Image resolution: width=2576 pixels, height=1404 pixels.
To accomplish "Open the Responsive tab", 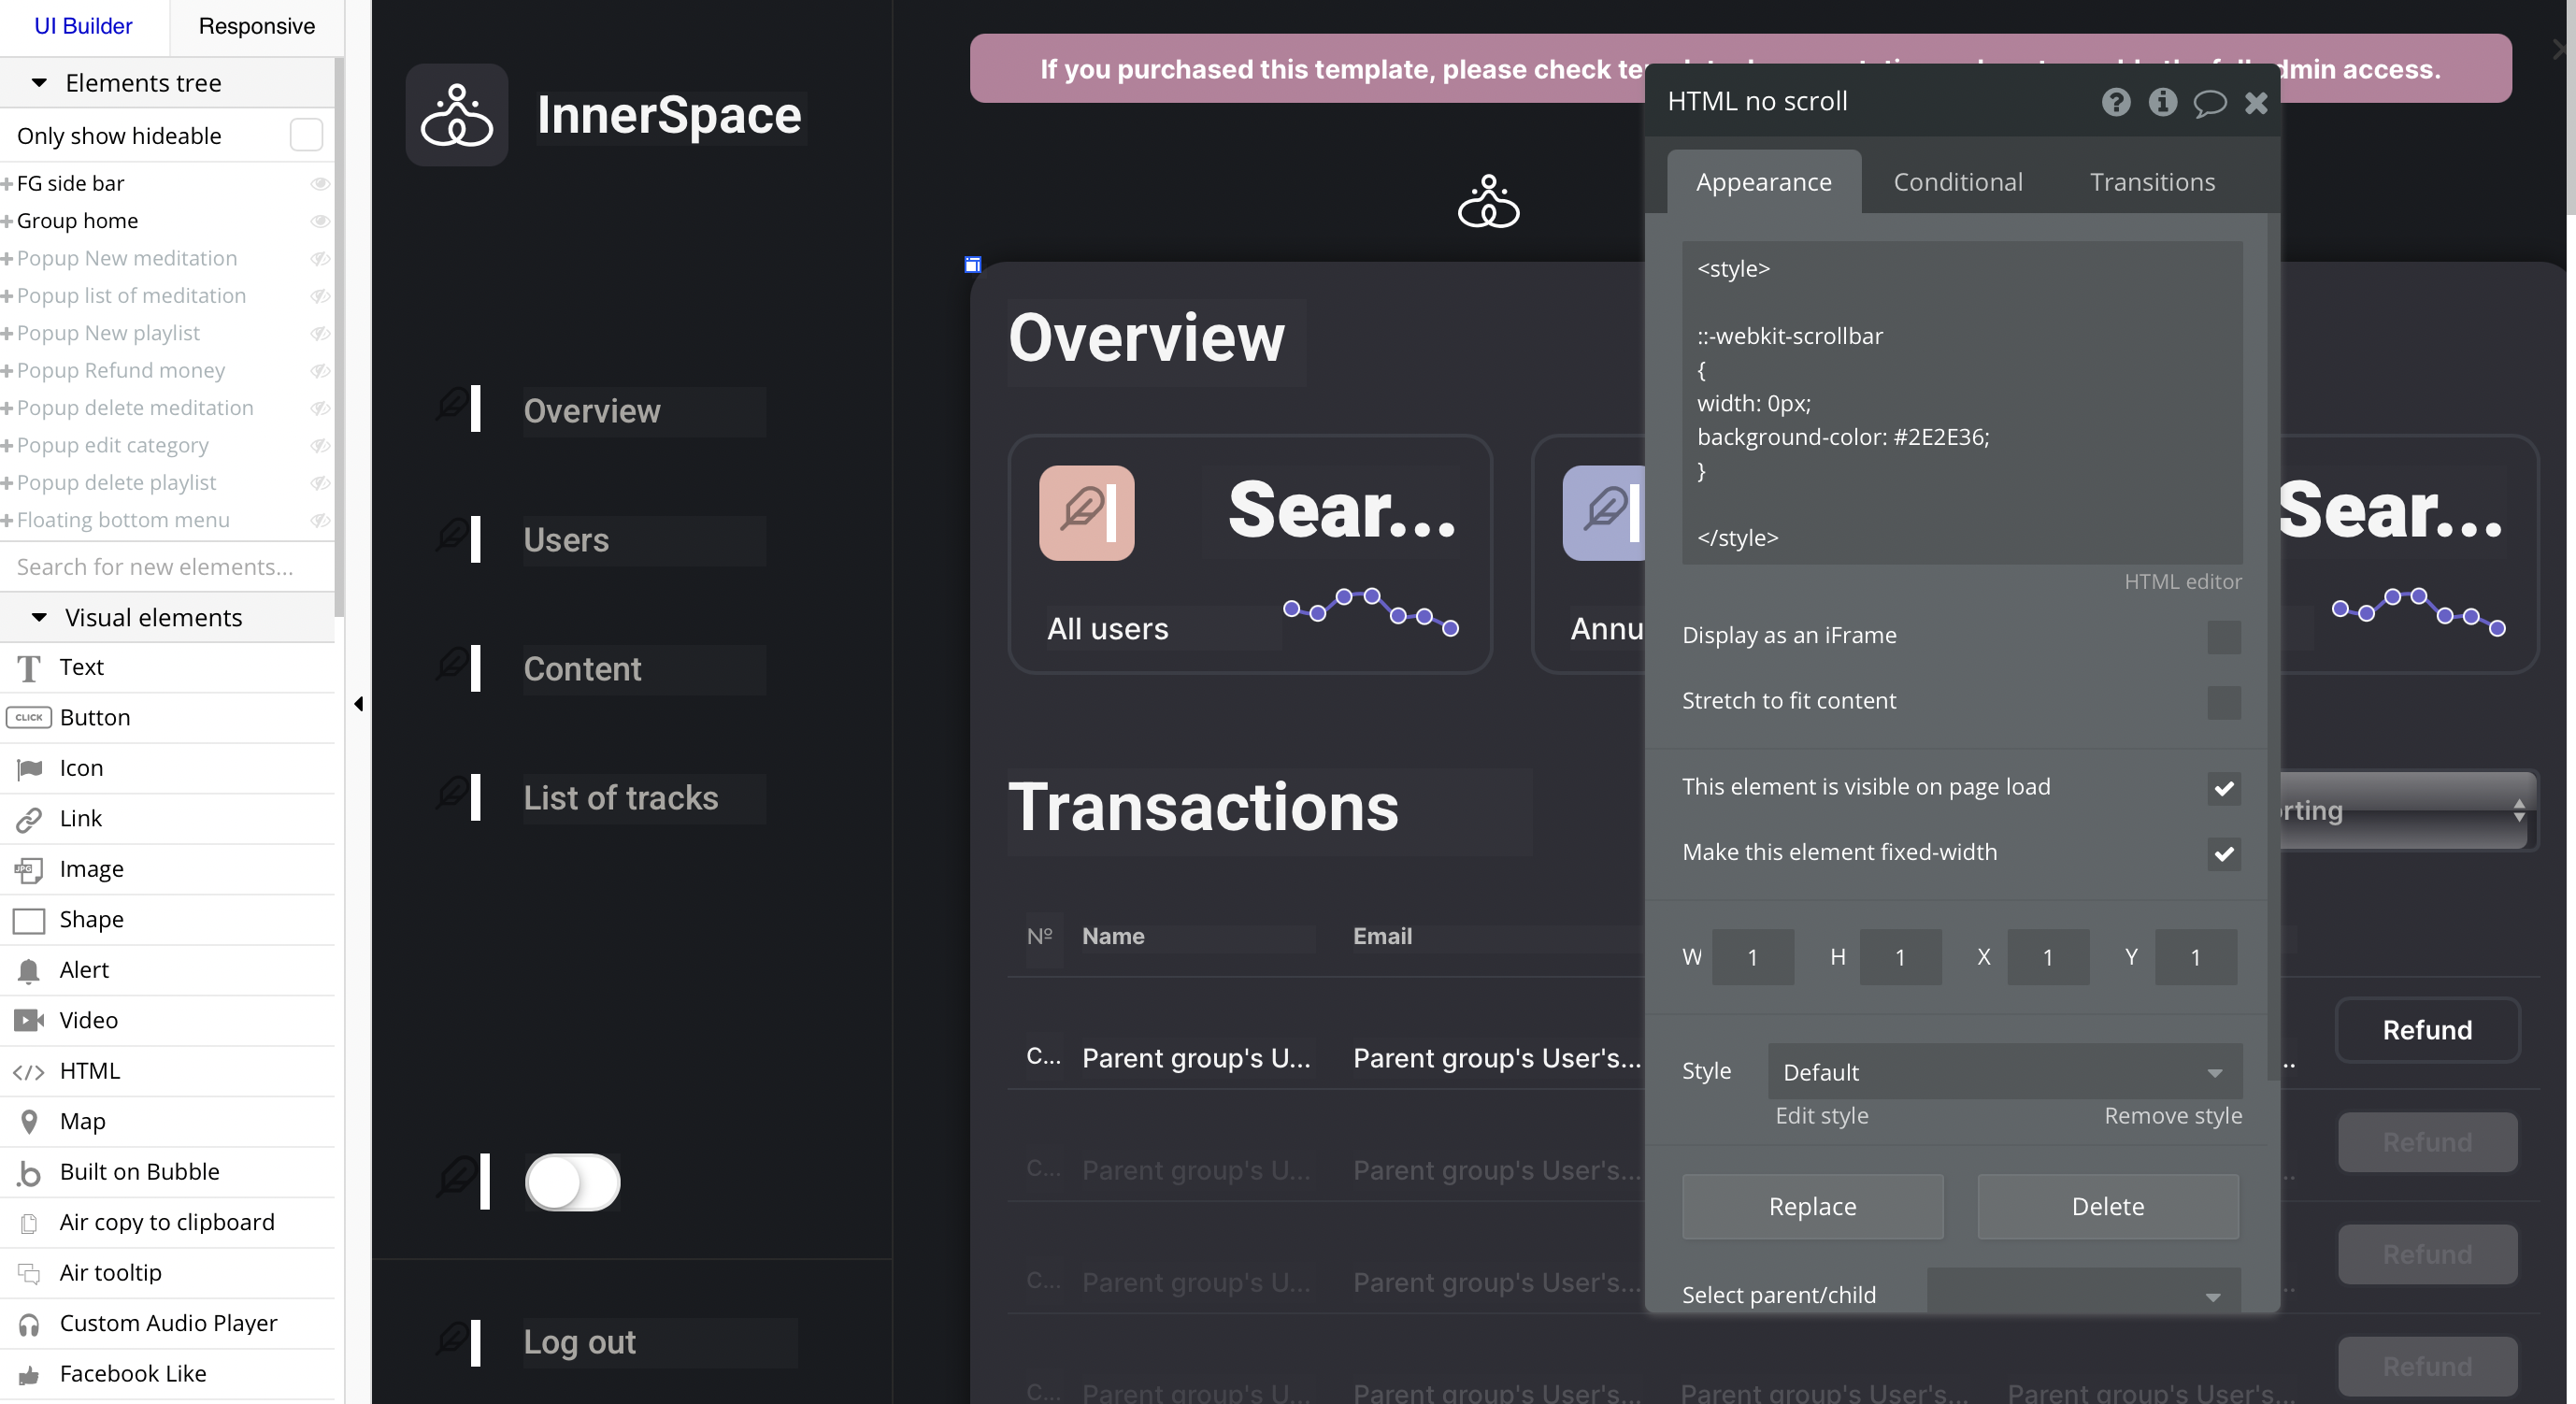I will pyautogui.click(x=256, y=26).
